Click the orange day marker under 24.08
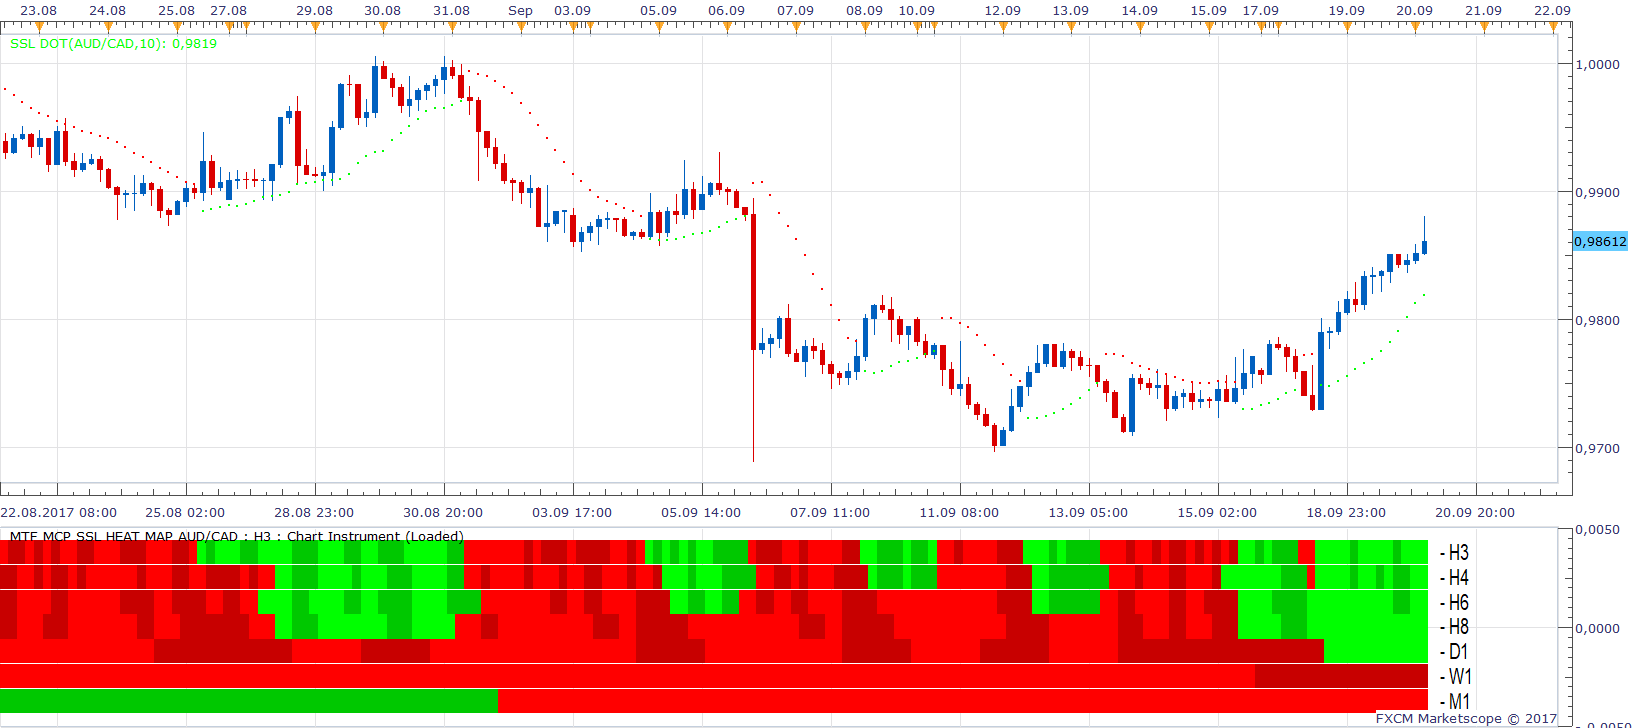1638x728 pixels. 108,27
